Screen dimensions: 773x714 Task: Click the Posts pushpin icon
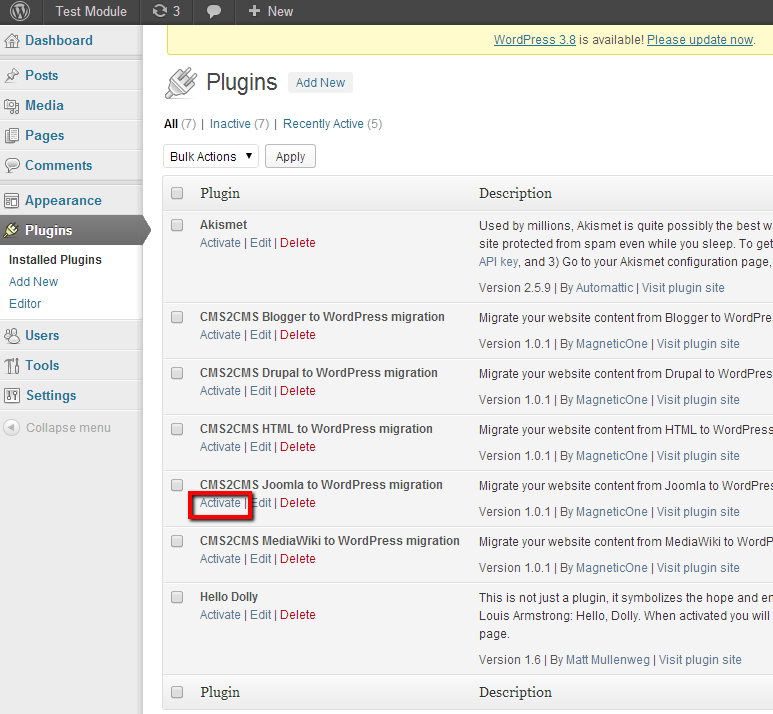point(12,75)
